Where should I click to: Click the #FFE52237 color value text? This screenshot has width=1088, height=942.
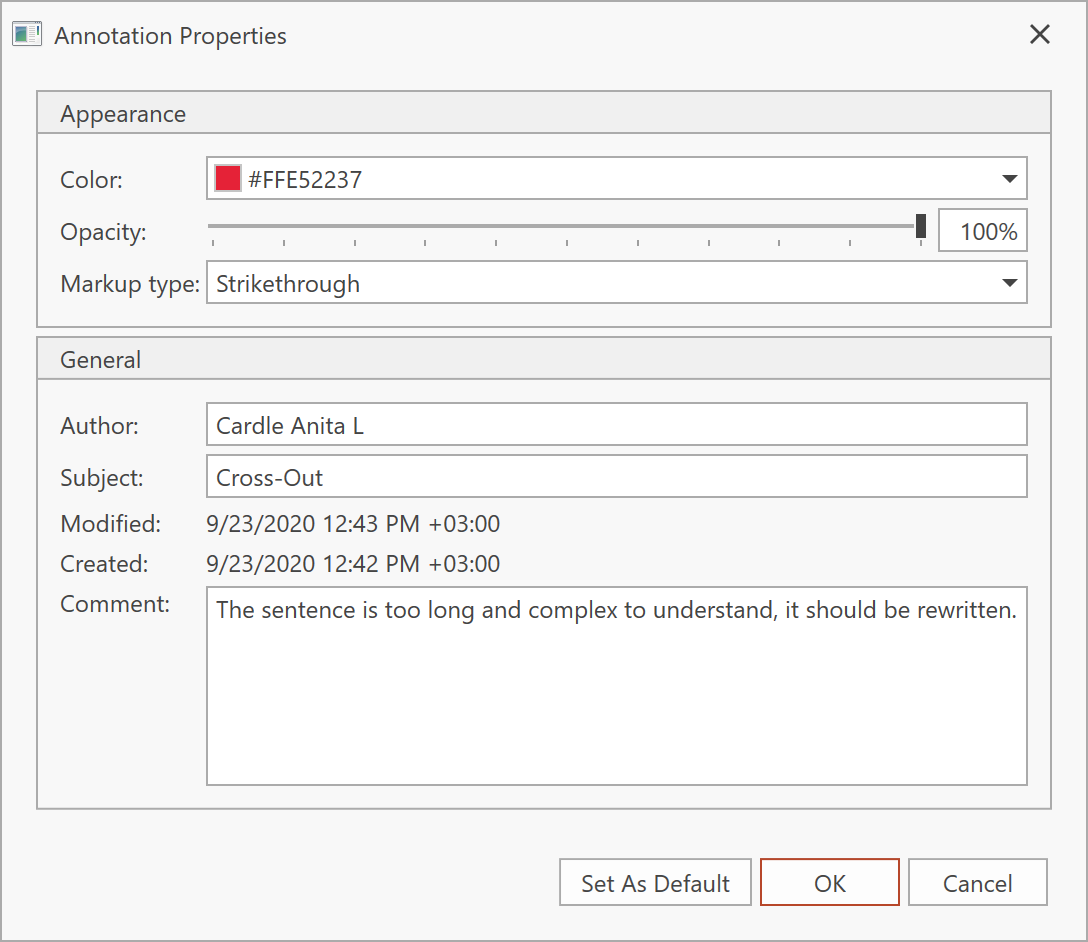(305, 180)
